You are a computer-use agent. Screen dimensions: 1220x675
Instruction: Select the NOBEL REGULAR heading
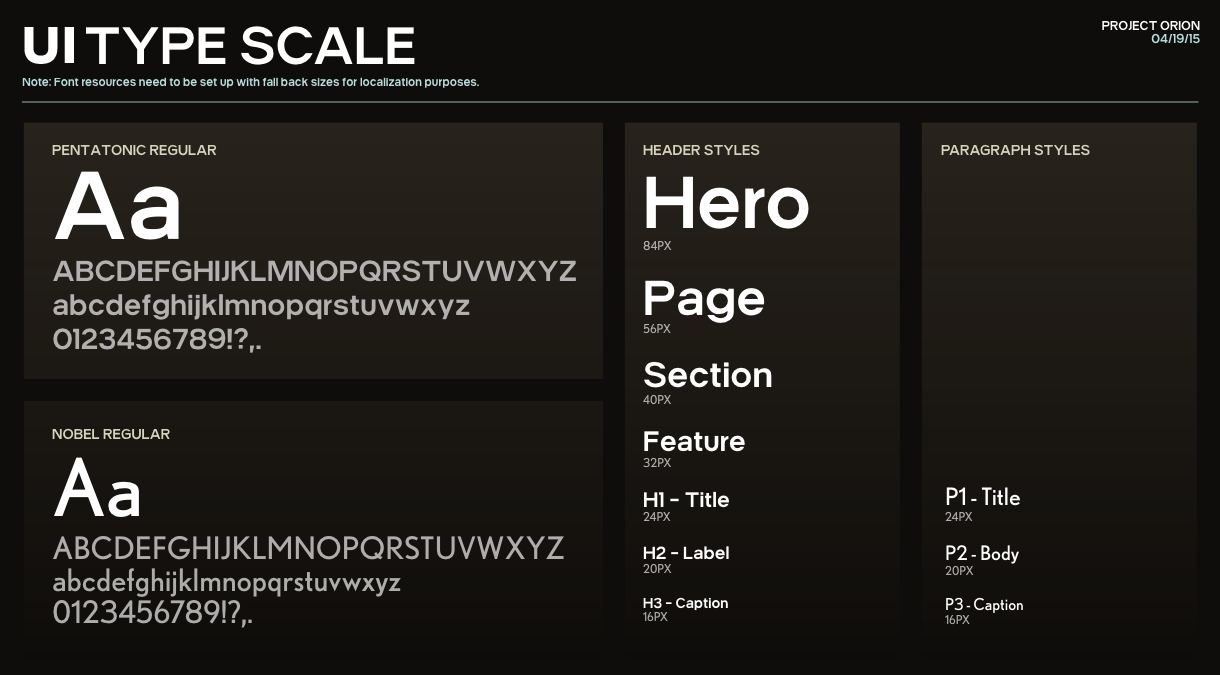[111, 434]
